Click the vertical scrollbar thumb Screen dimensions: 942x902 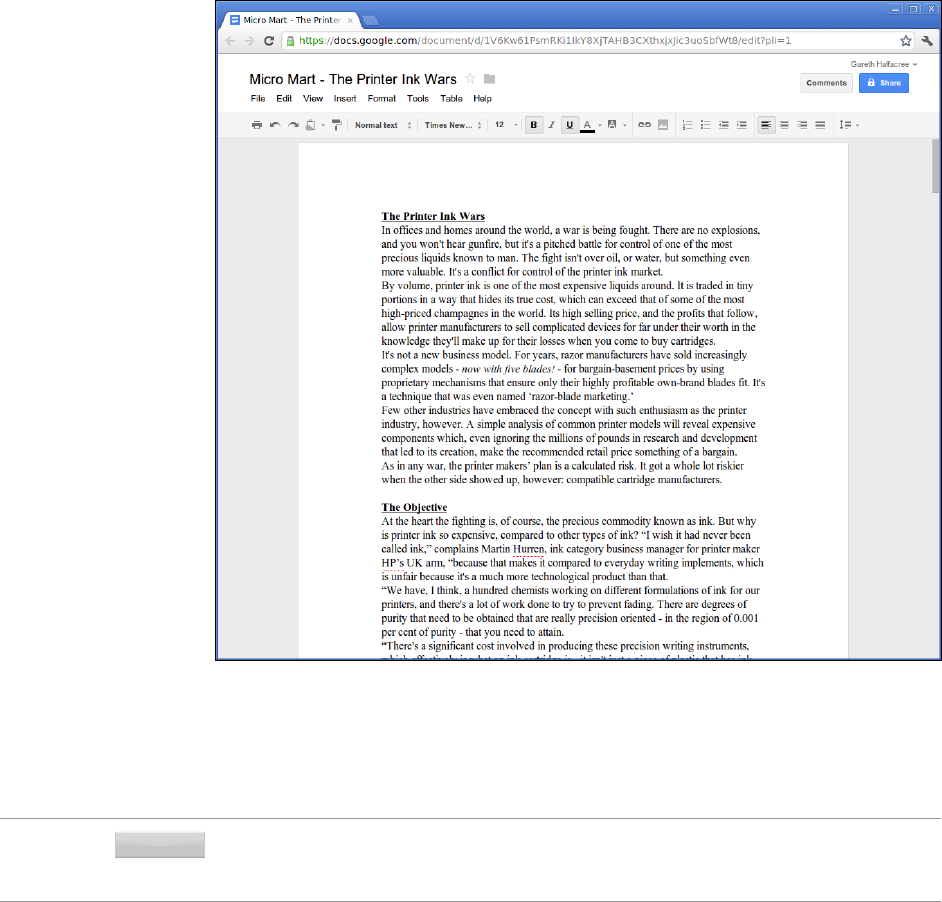pyautogui.click(x=935, y=166)
